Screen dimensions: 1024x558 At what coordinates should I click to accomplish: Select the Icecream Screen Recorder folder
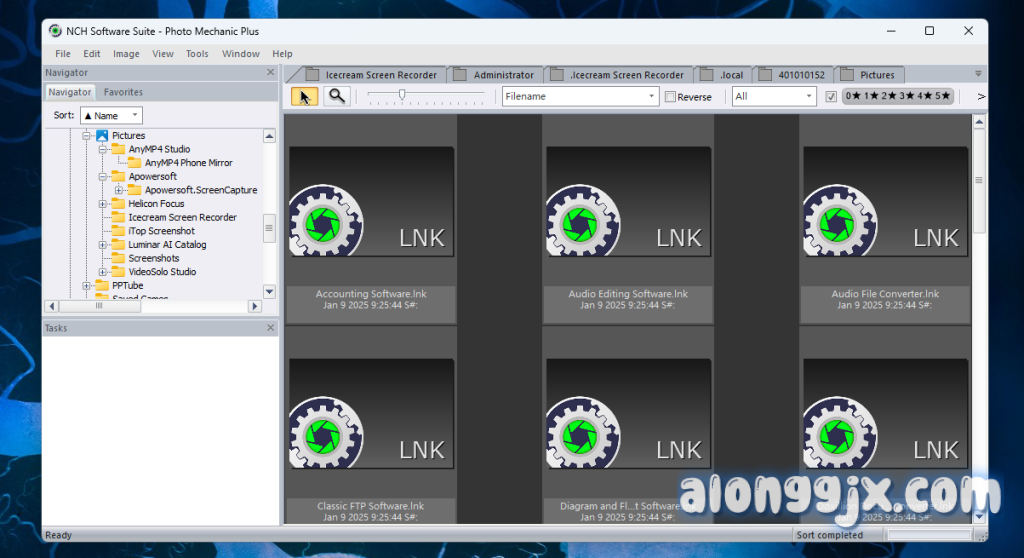tap(182, 217)
